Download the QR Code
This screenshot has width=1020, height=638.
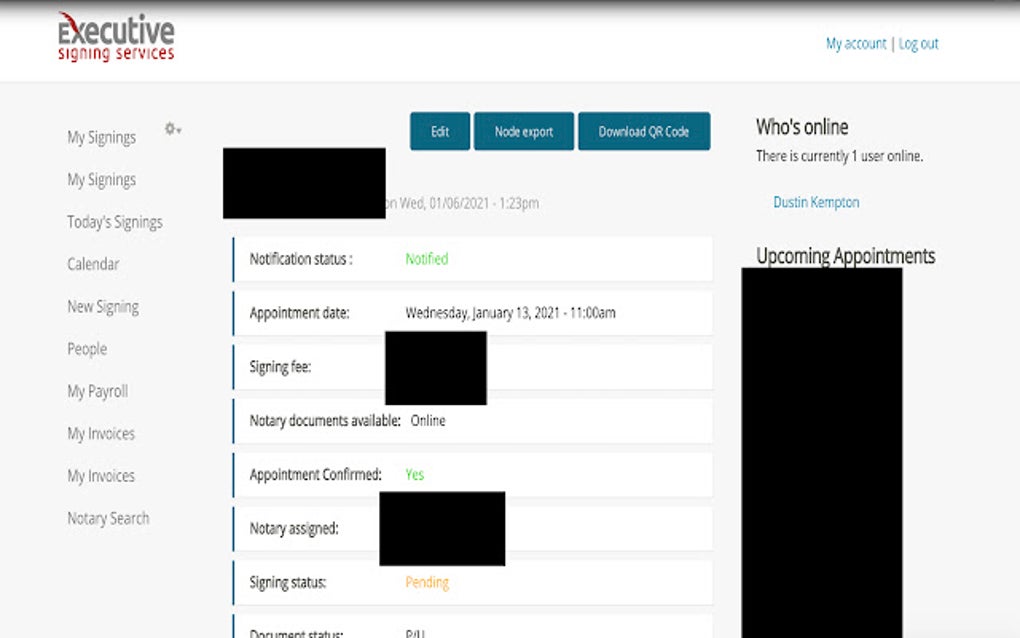[644, 131]
